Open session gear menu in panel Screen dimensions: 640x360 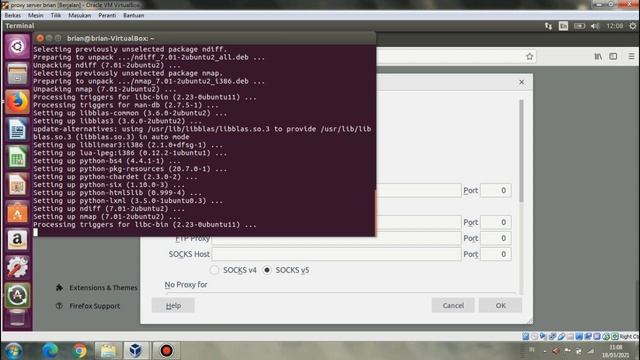(632, 26)
